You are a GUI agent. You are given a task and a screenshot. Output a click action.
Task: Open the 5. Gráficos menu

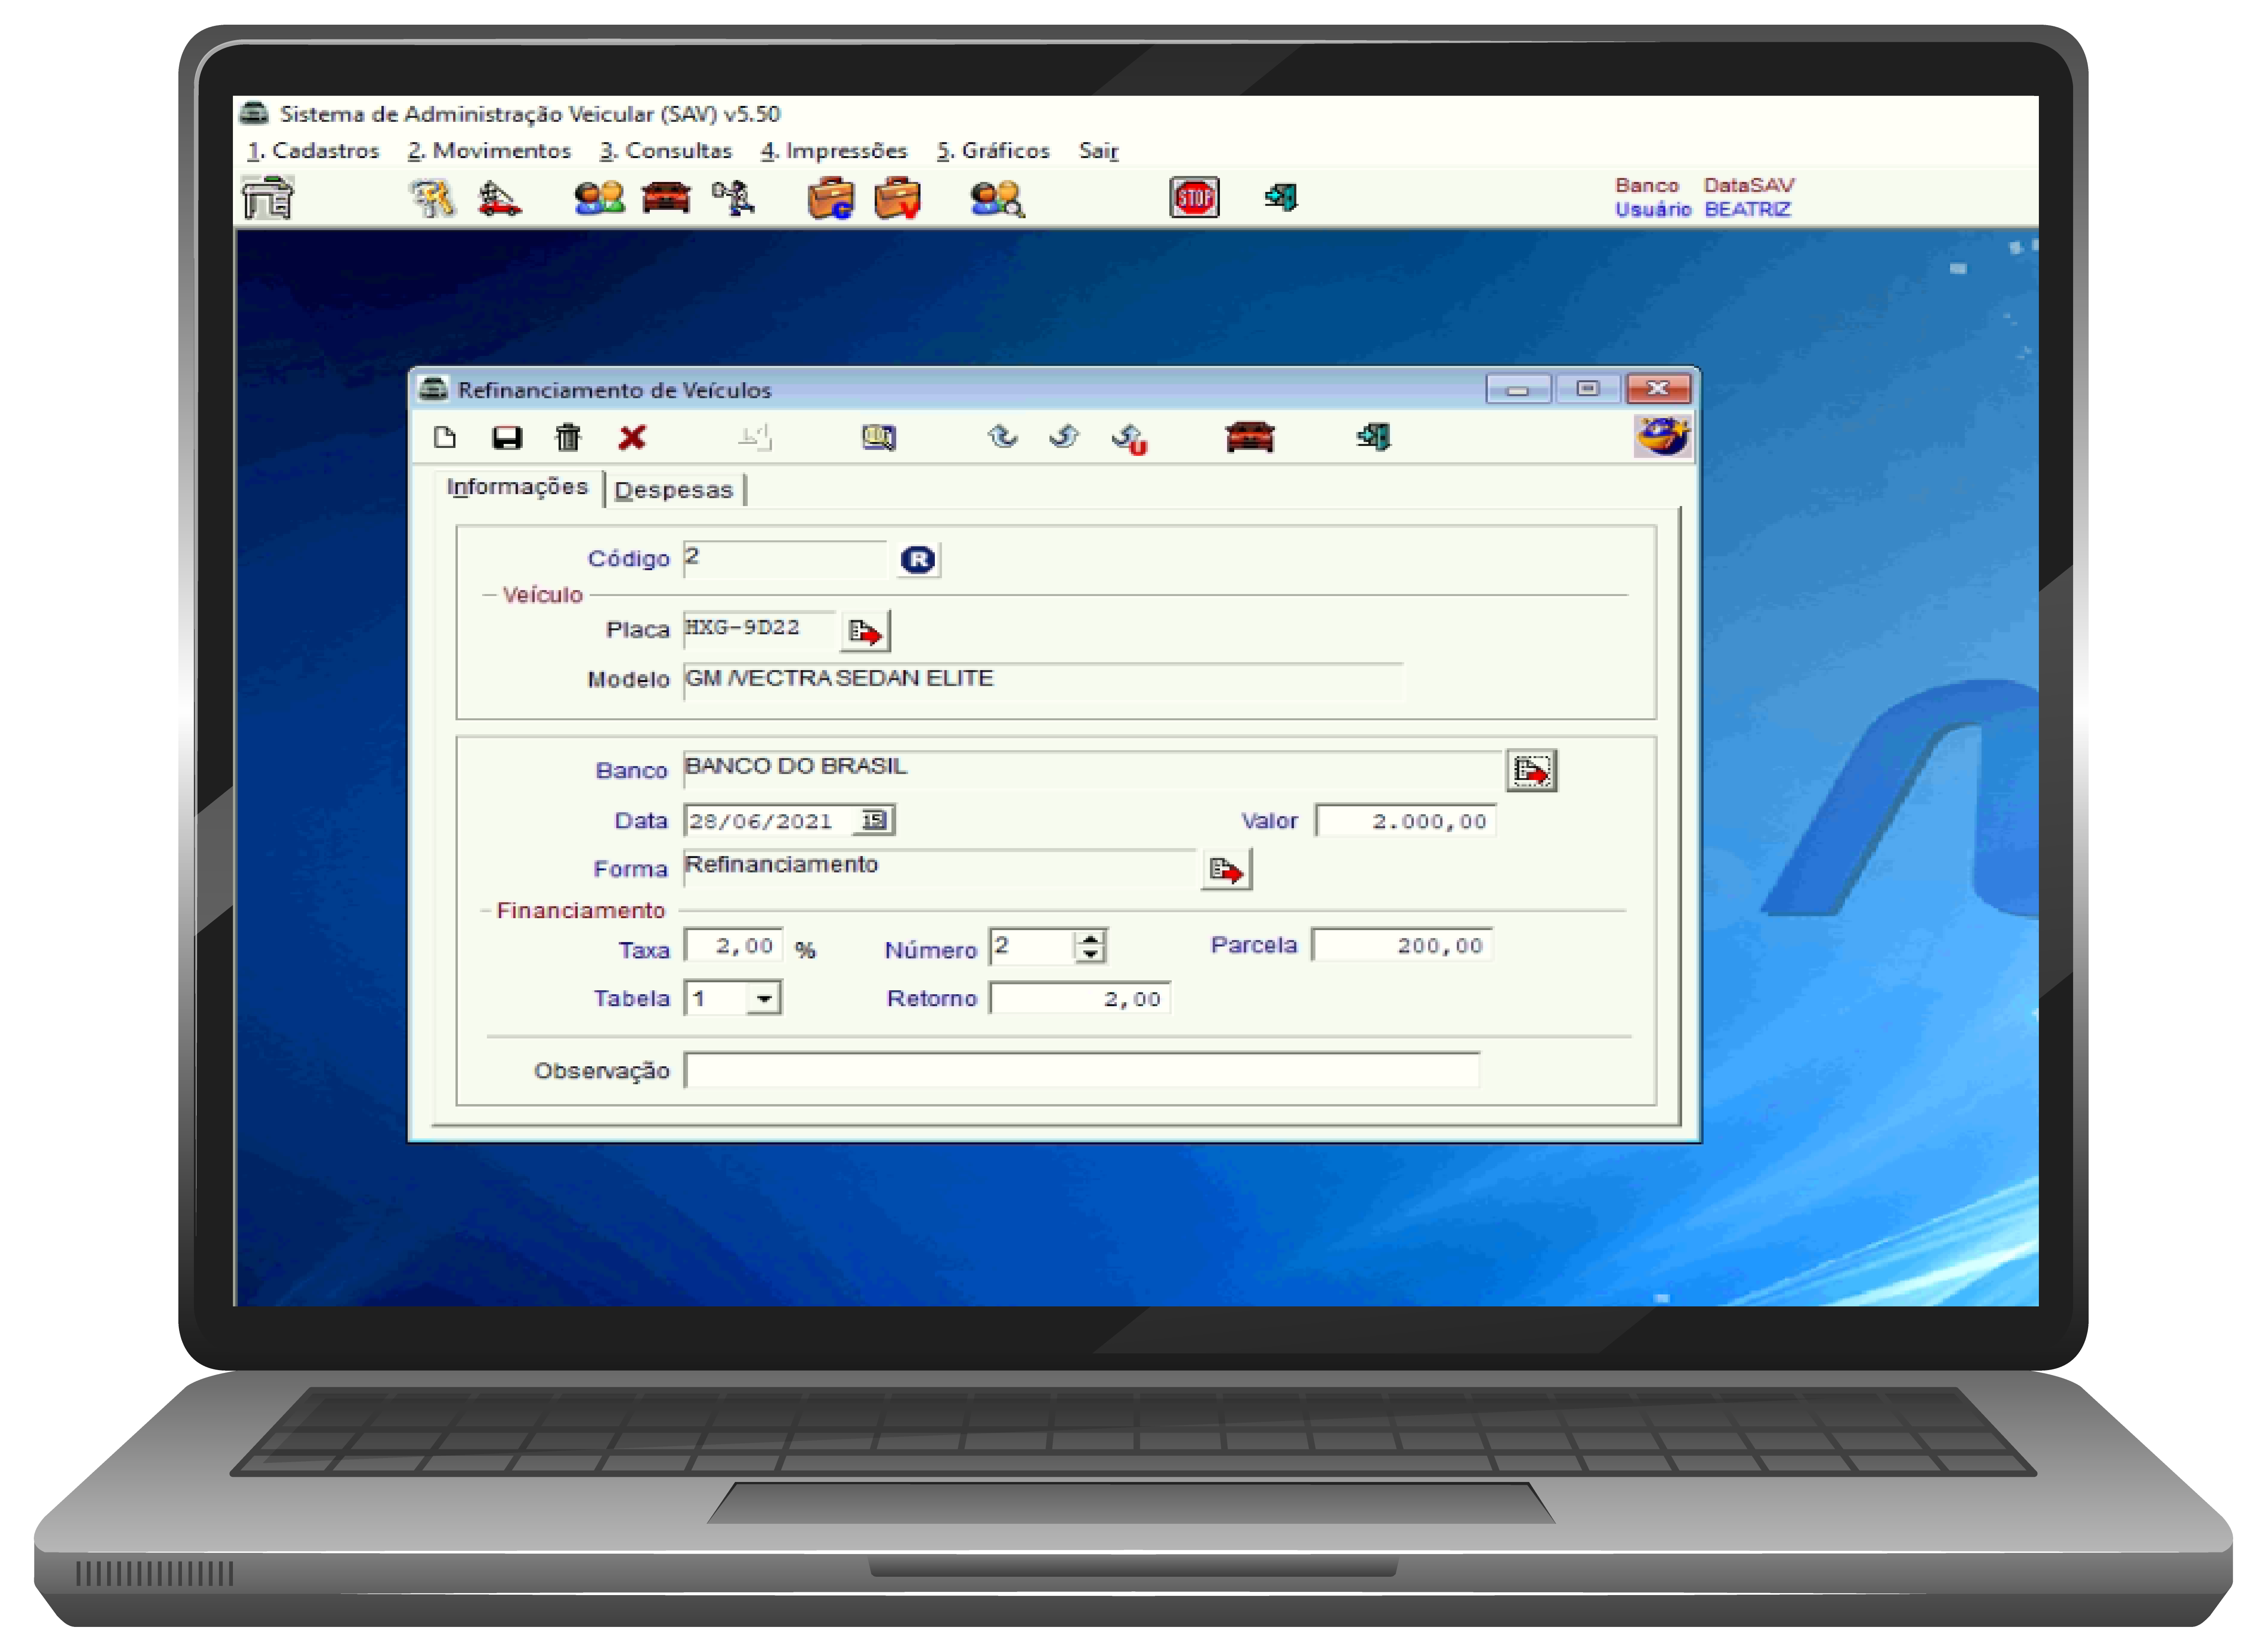[x=993, y=150]
